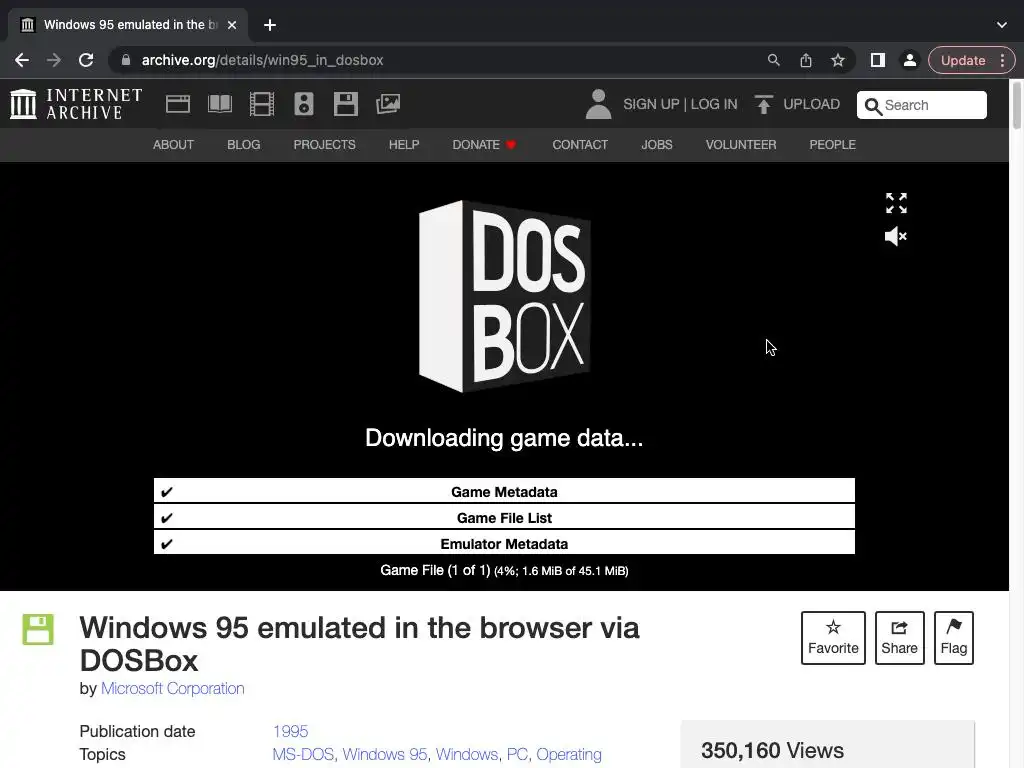
Task: Open the 1995 publication date link
Action: 290,731
